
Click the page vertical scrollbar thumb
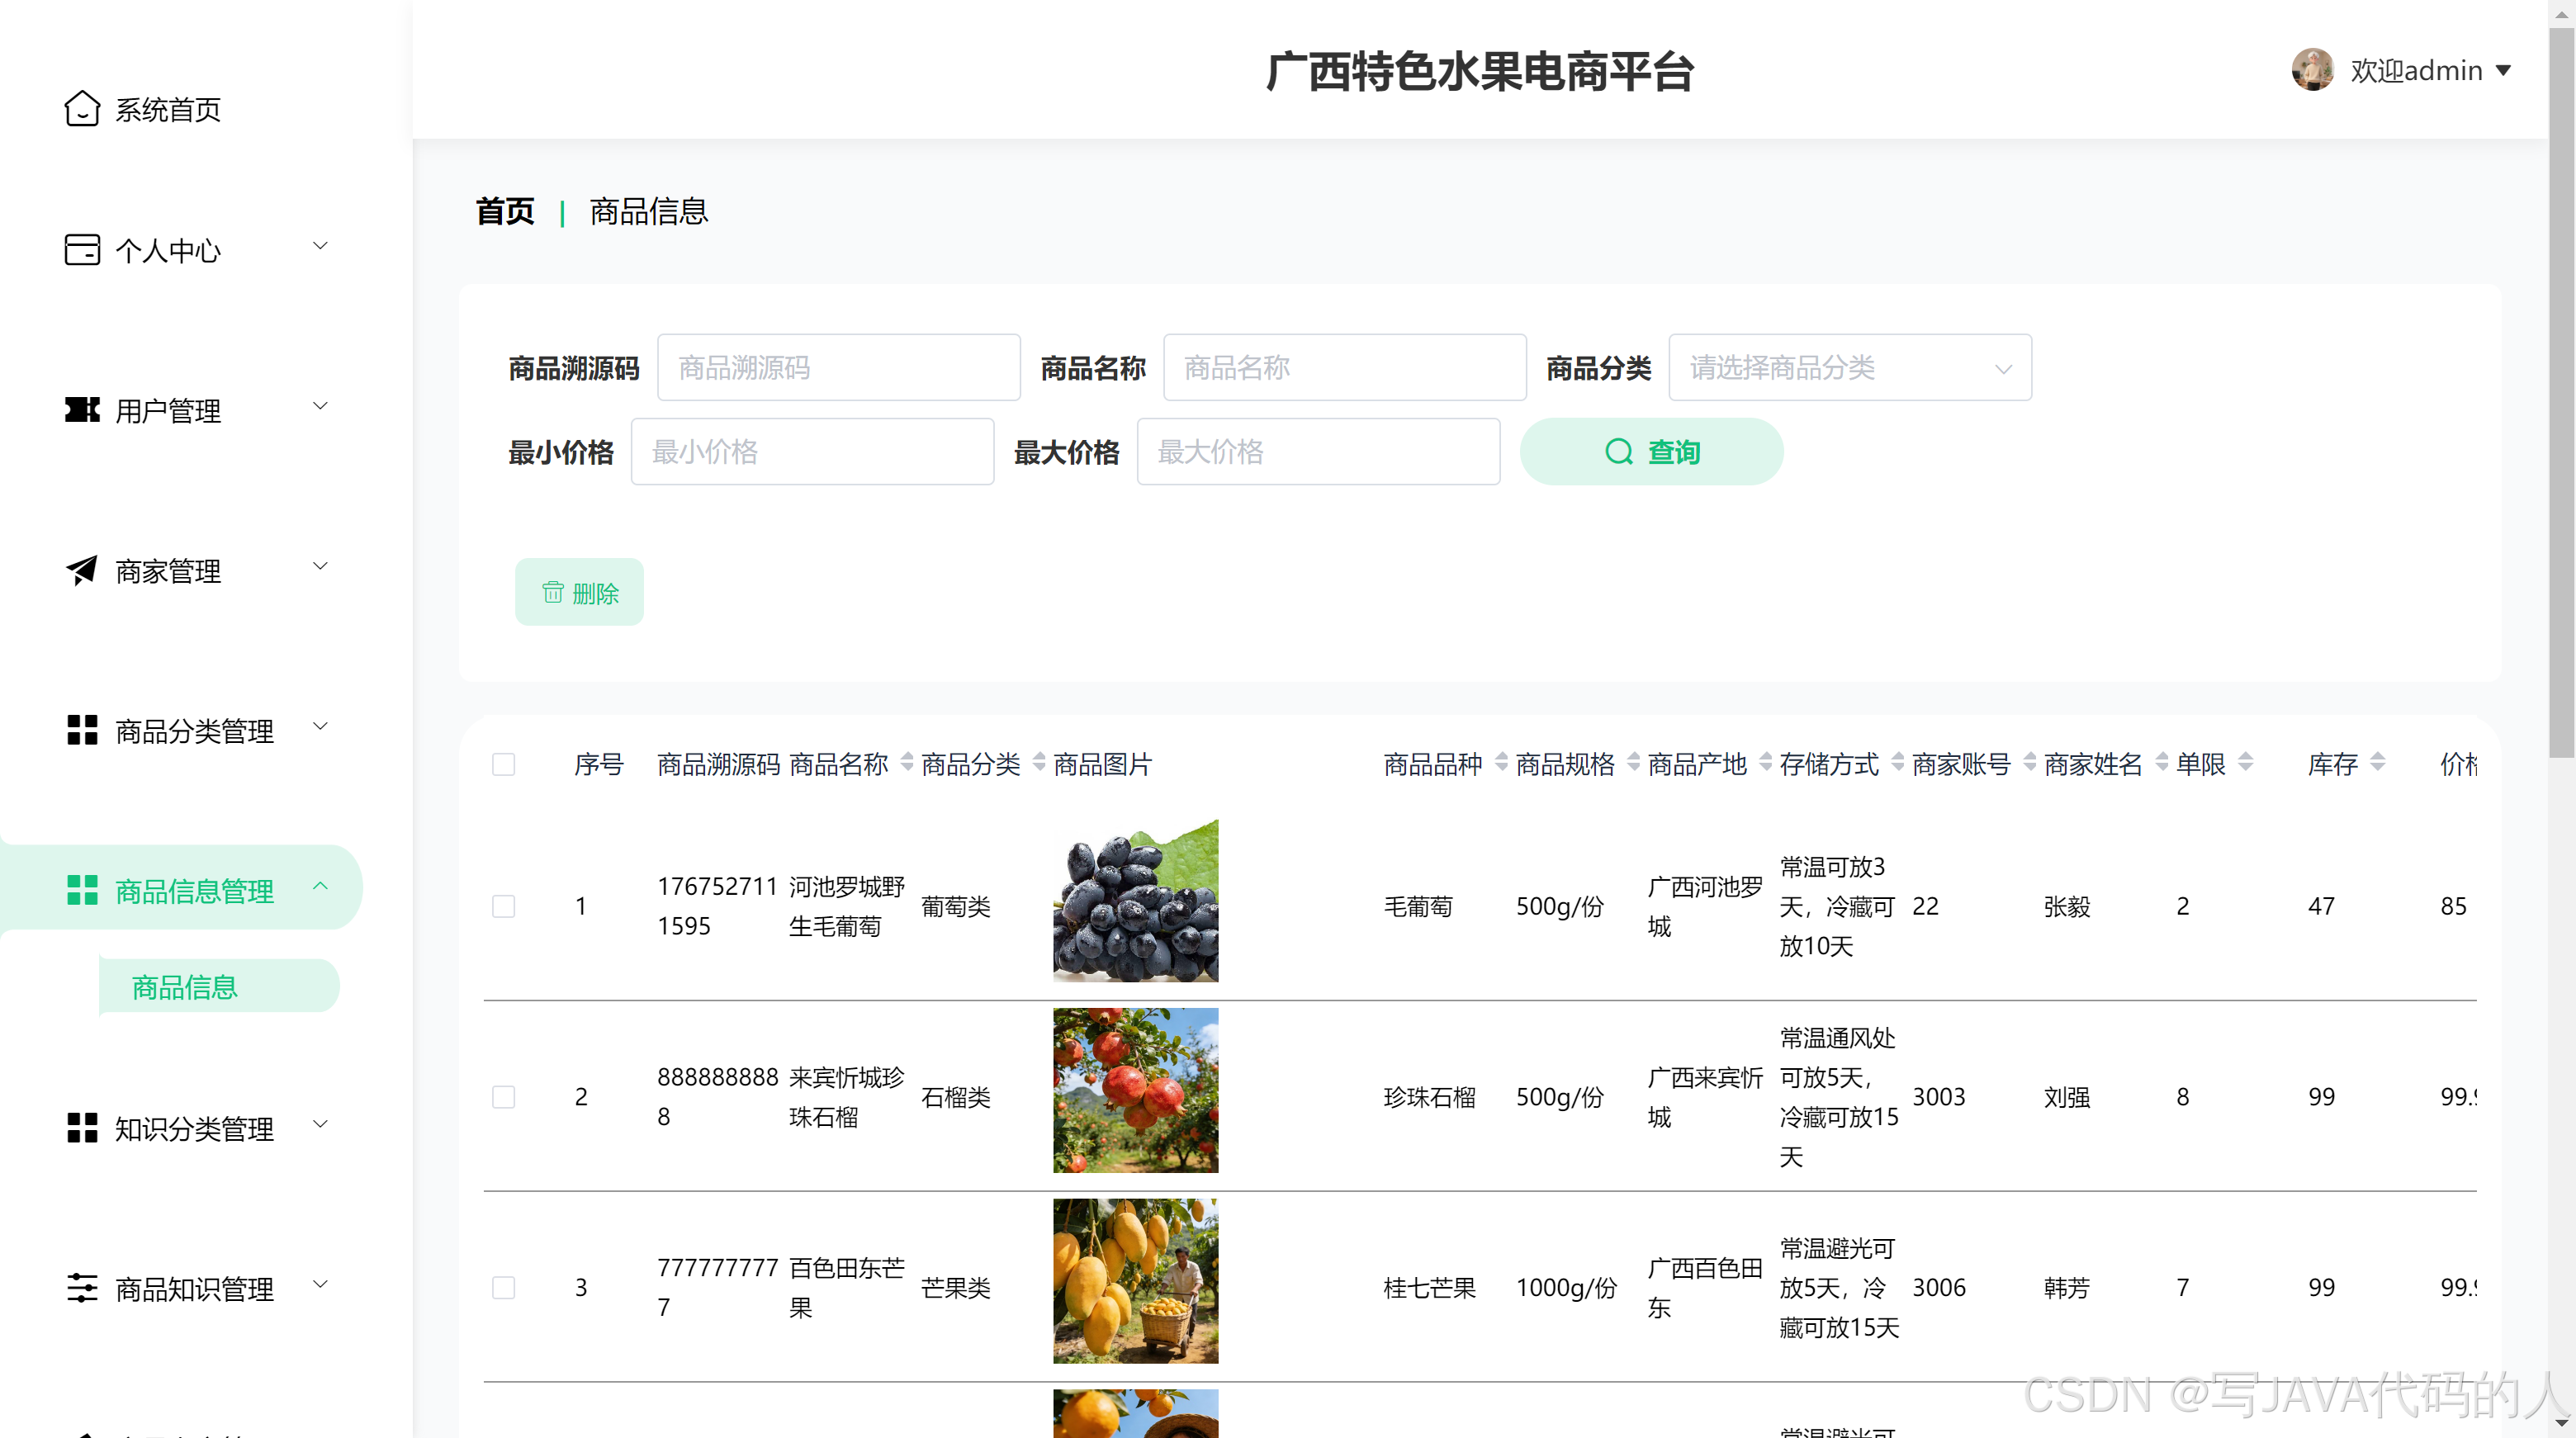tap(2562, 392)
